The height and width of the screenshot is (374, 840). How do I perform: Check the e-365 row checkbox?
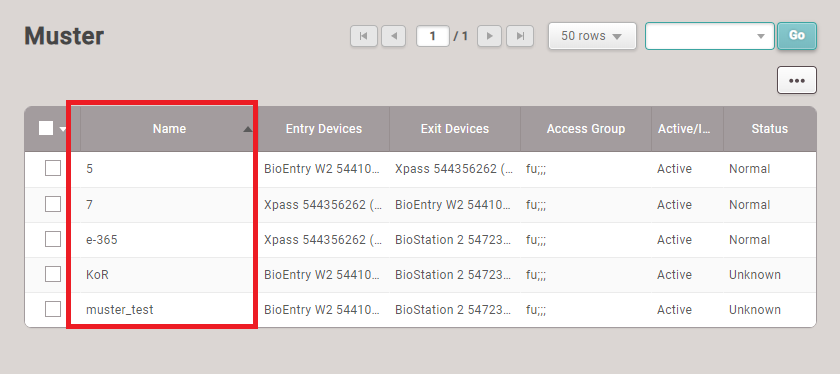pos(52,239)
